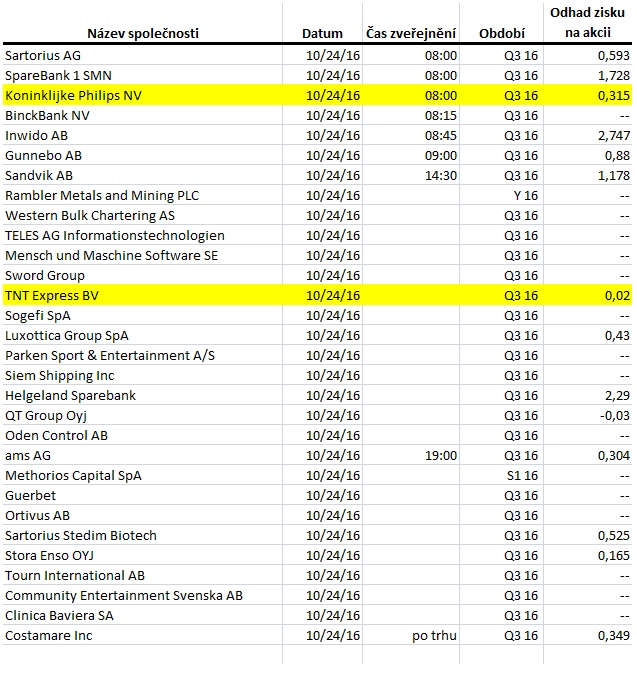Click the estimate value '1,178'
Screen dimensions: 637x676
pyautogui.click(x=614, y=176)
